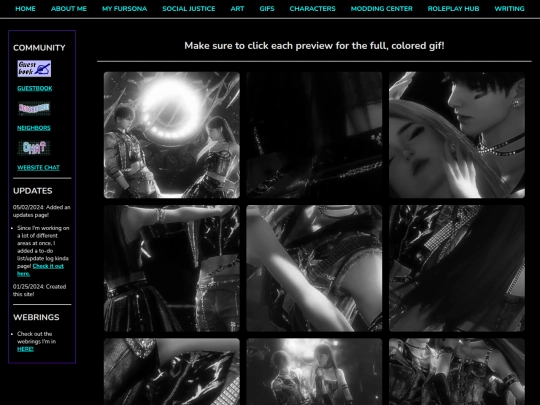Follow the NEIGHBORS link

(34, 128)
